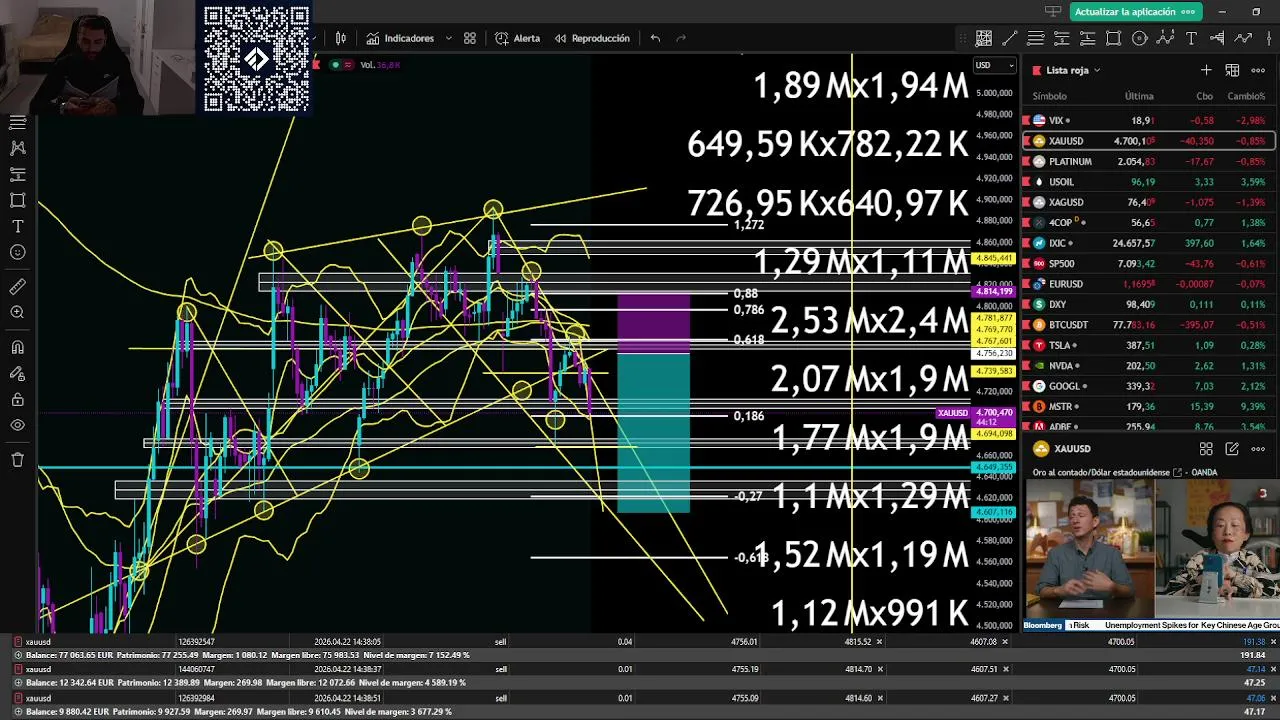Screen dimensions: 1280x720
Task: Select the text T favorite tool
Action: (x=1191, y=38)
